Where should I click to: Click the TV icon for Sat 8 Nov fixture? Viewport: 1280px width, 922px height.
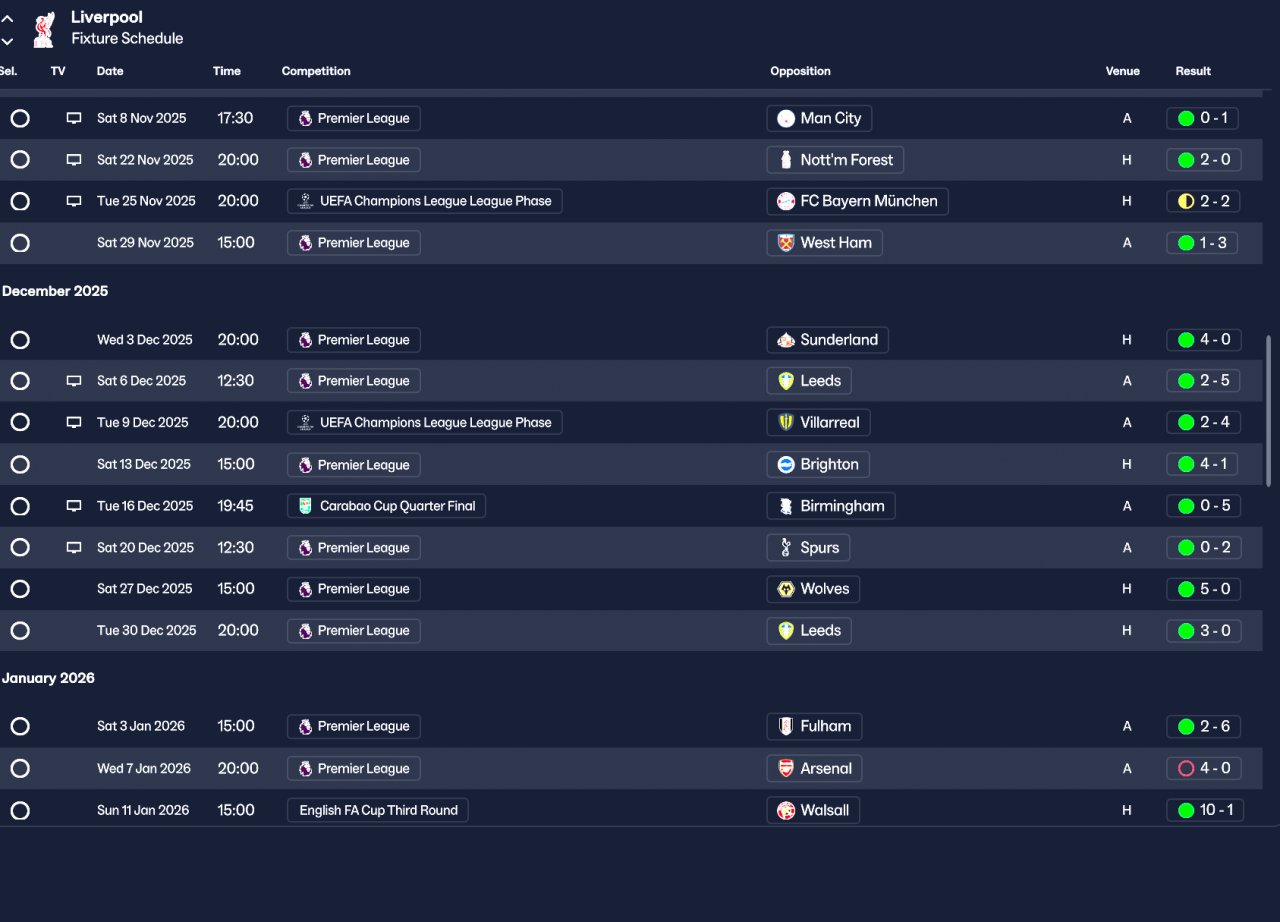[74, 118]
